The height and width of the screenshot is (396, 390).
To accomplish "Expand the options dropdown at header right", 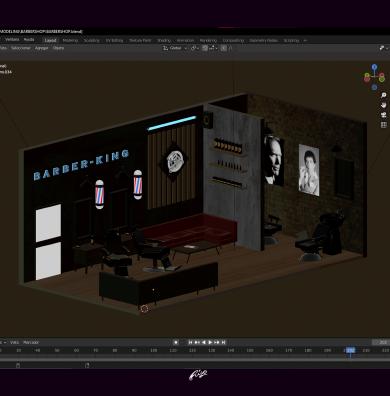I will coord(384,48).
